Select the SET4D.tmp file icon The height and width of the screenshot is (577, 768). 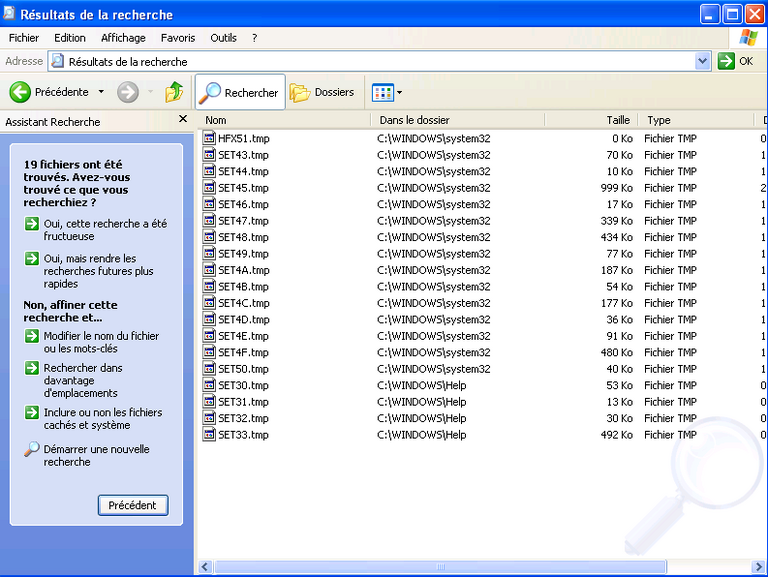209,319
